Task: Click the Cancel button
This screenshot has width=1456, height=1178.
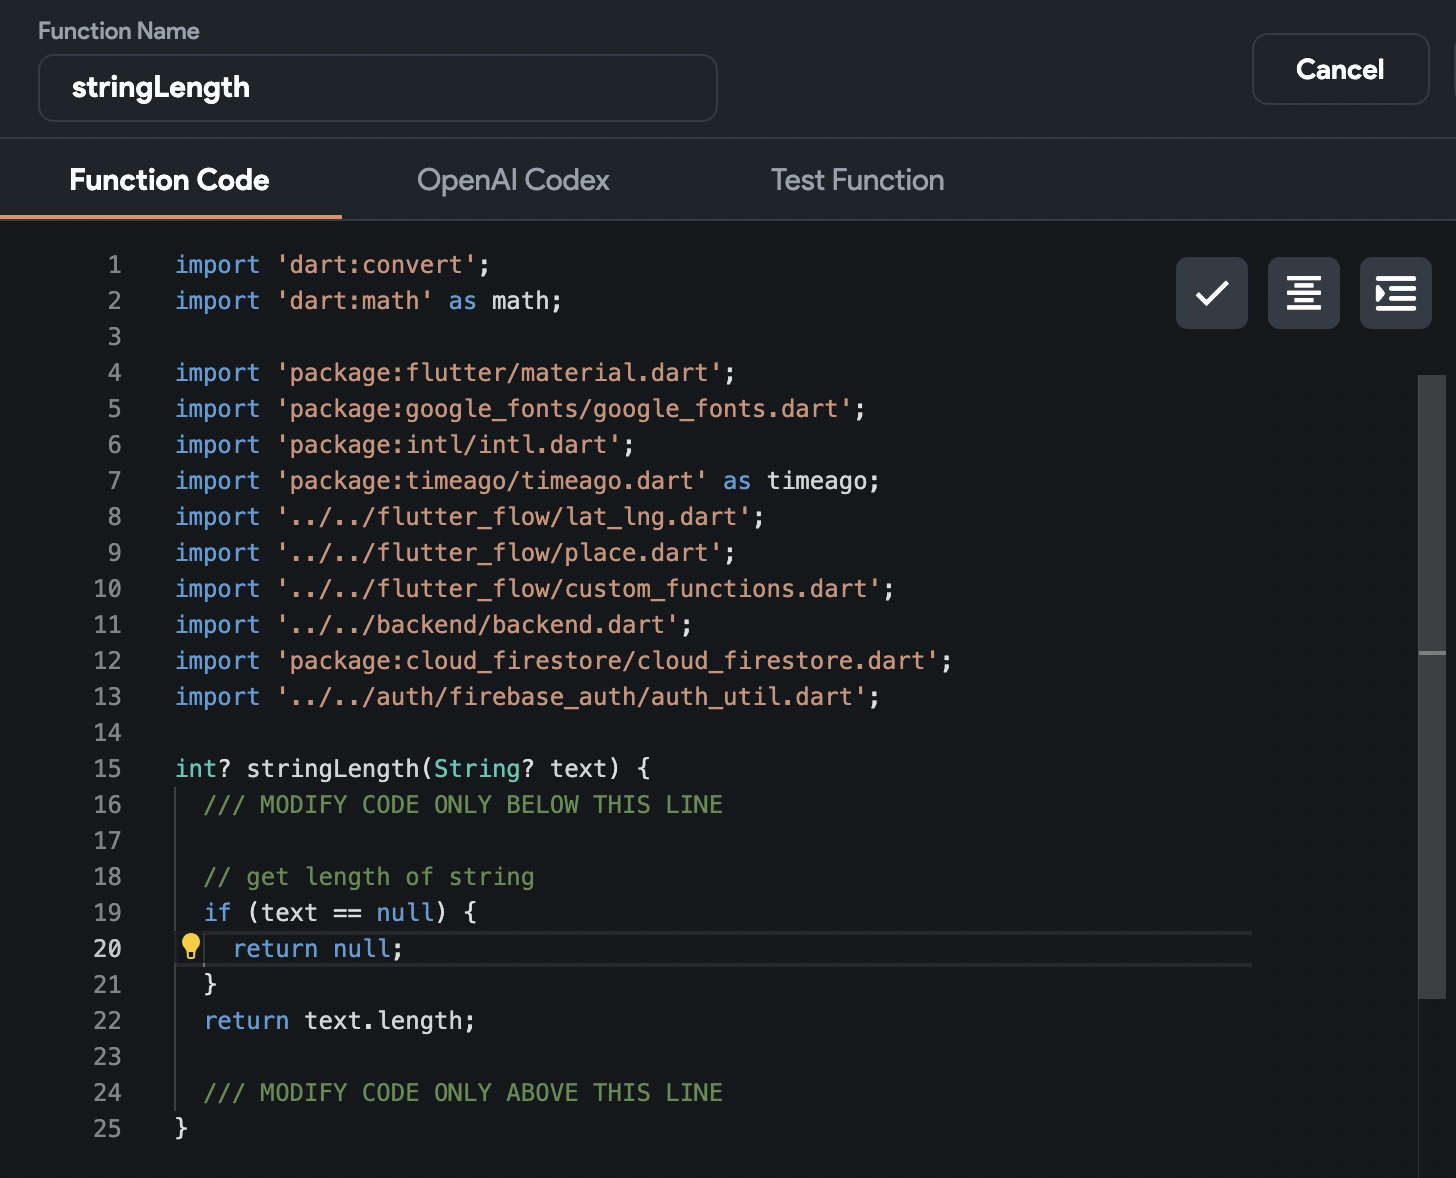Action: point(1340,69)
